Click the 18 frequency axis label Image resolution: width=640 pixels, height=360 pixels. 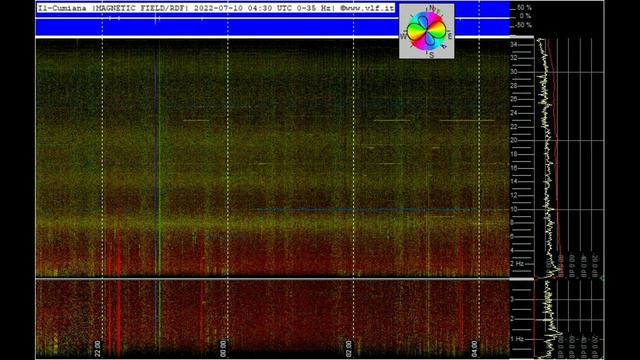coord(514,154)
